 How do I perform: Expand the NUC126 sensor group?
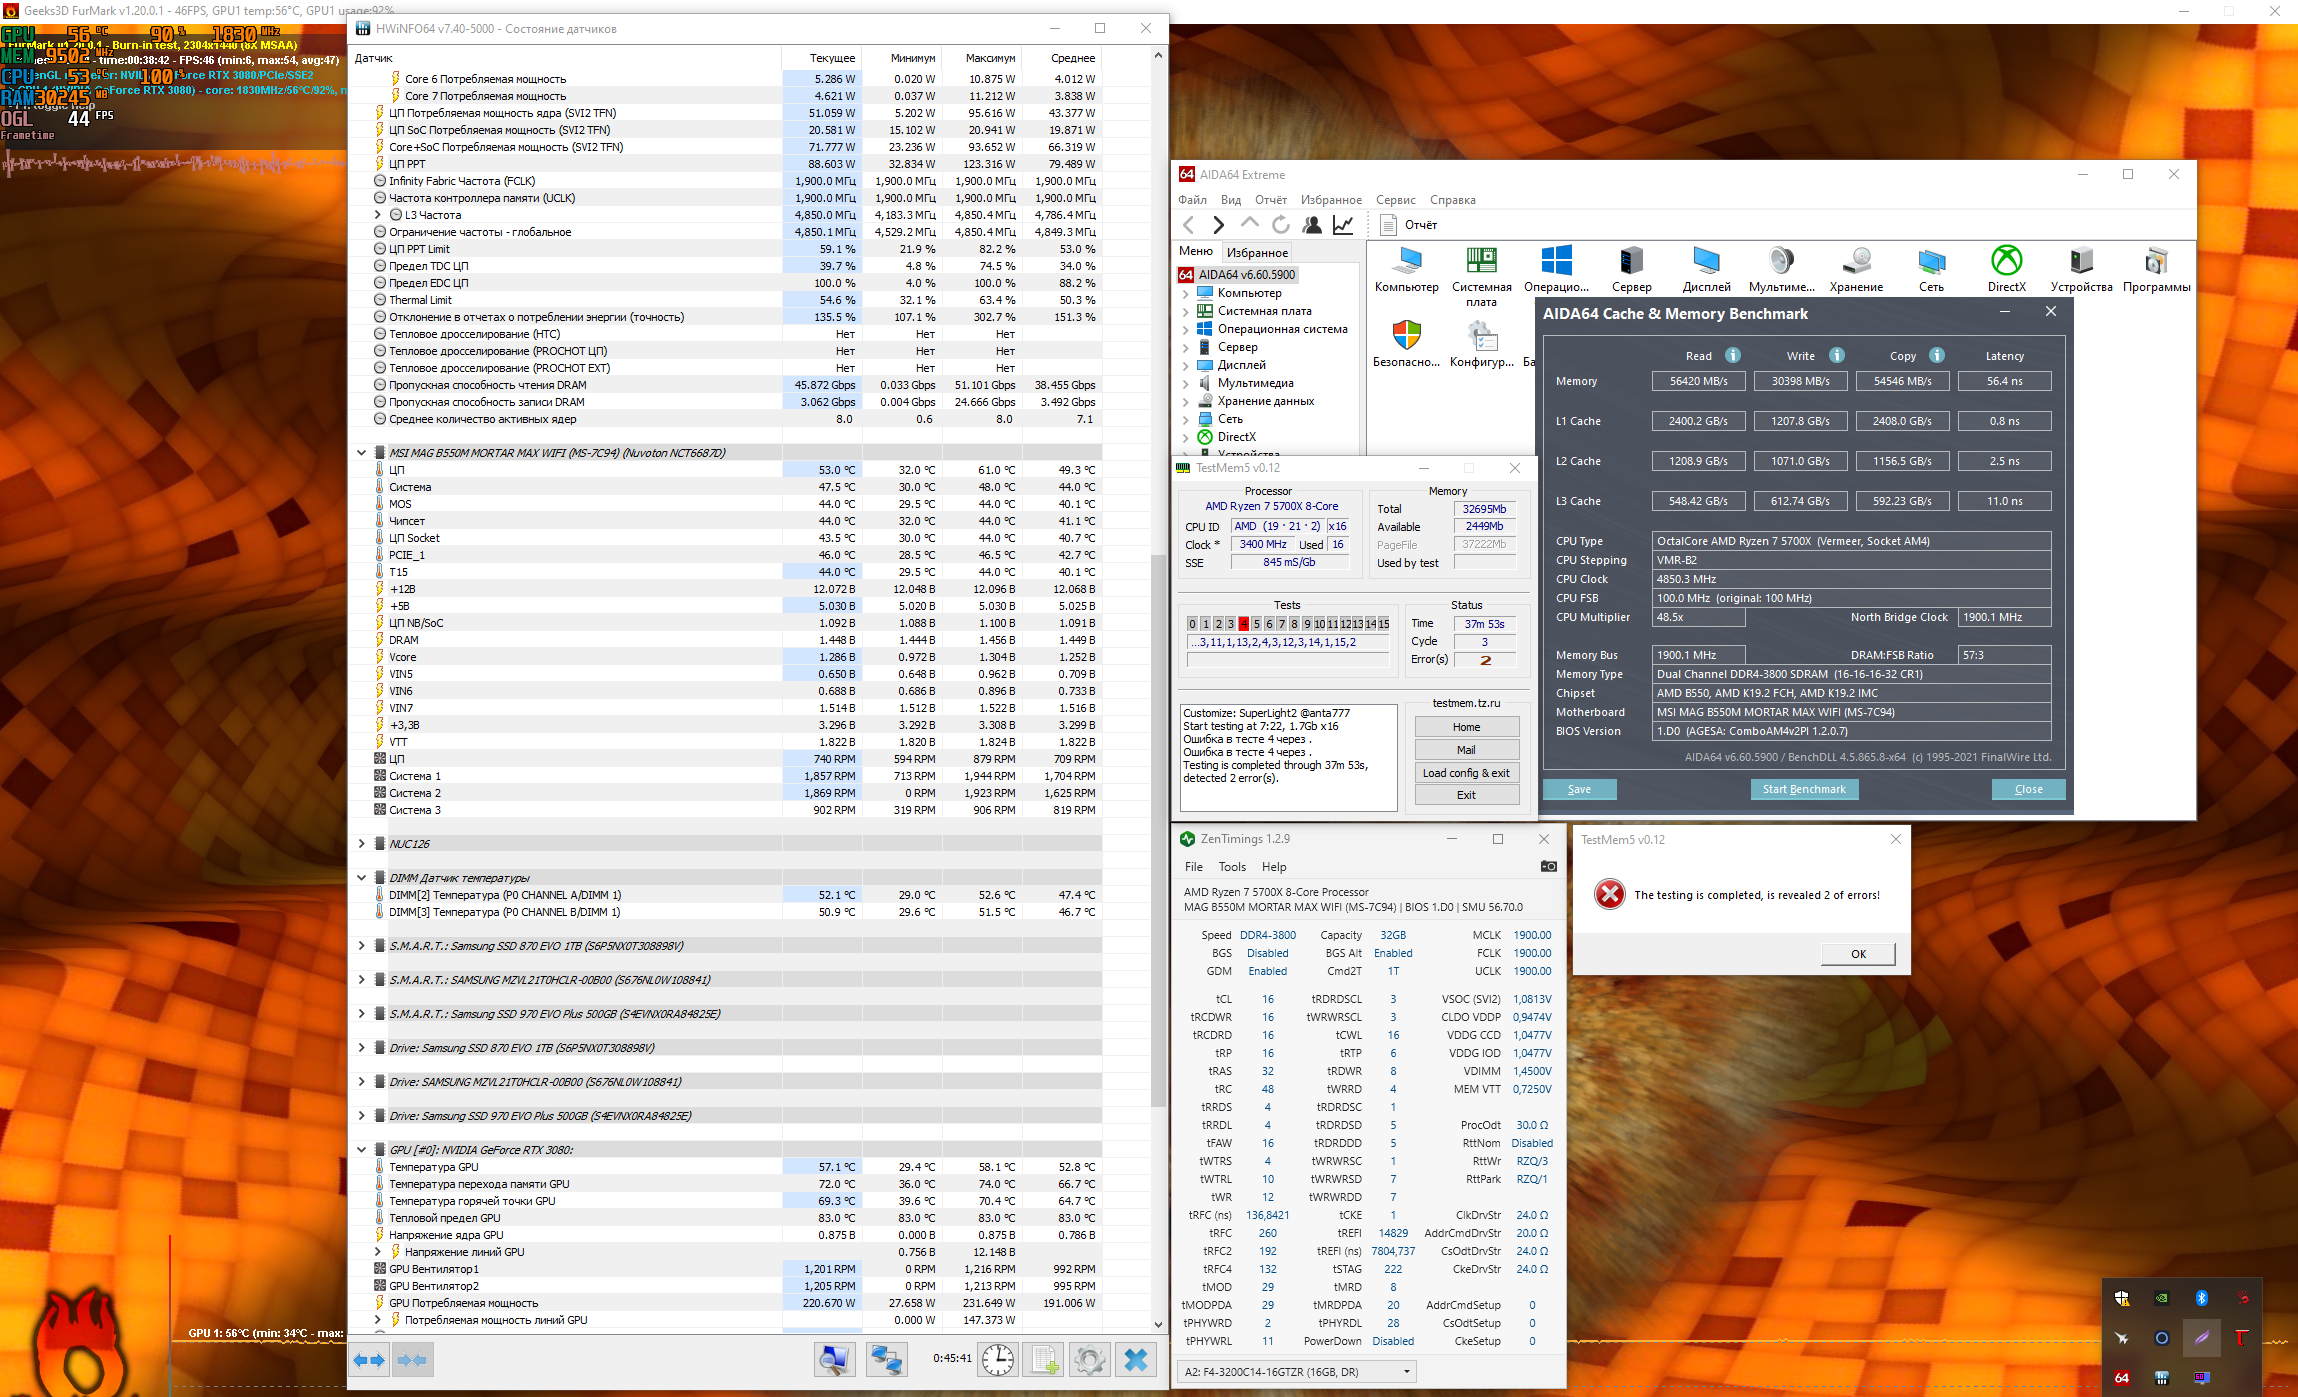[362, 844]
